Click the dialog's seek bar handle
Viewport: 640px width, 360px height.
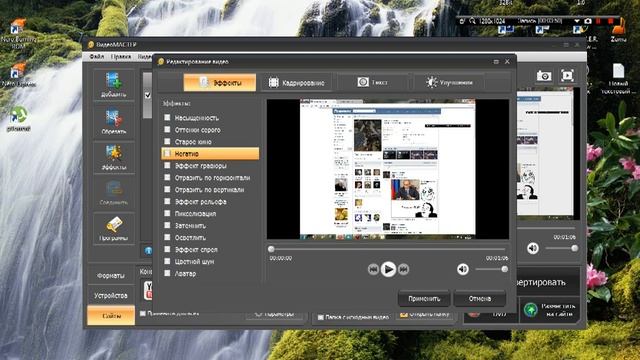(x=271, y=249)
